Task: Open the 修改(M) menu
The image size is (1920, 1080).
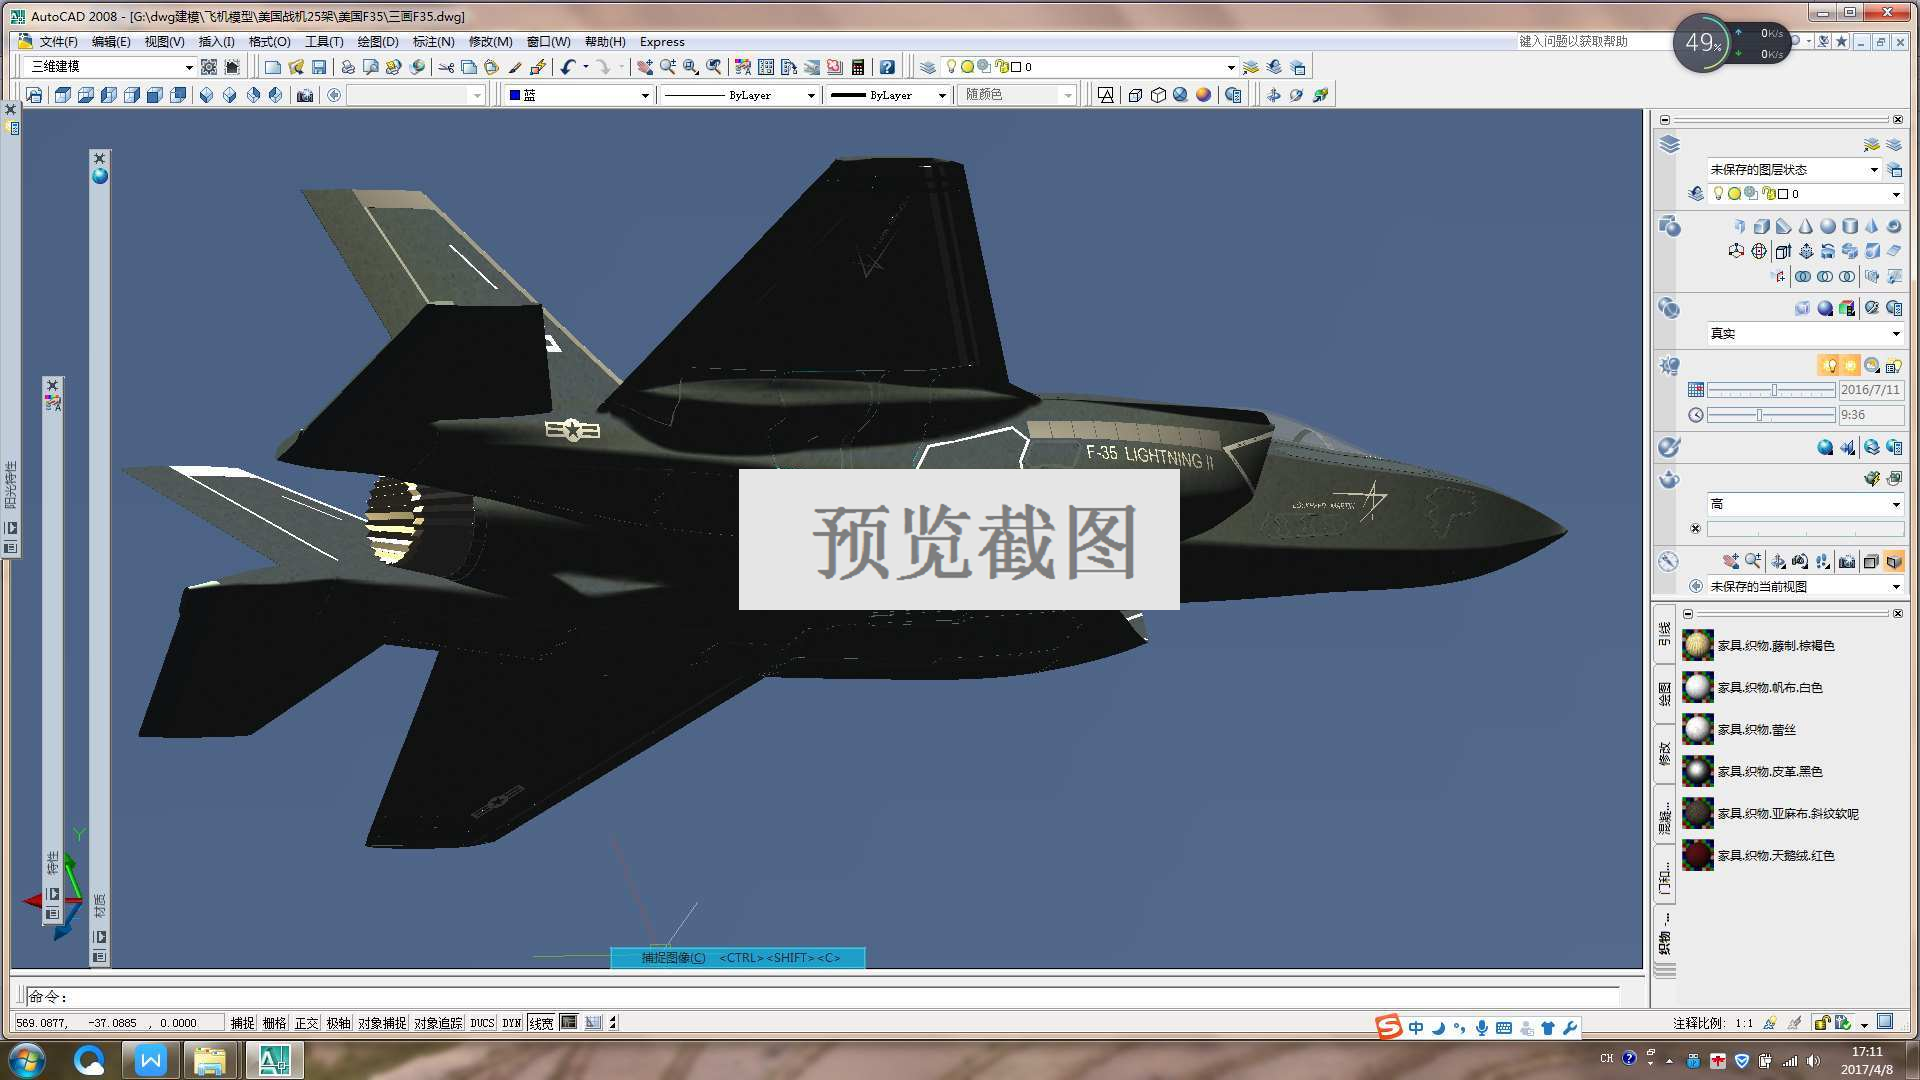Action: [490, 42]
